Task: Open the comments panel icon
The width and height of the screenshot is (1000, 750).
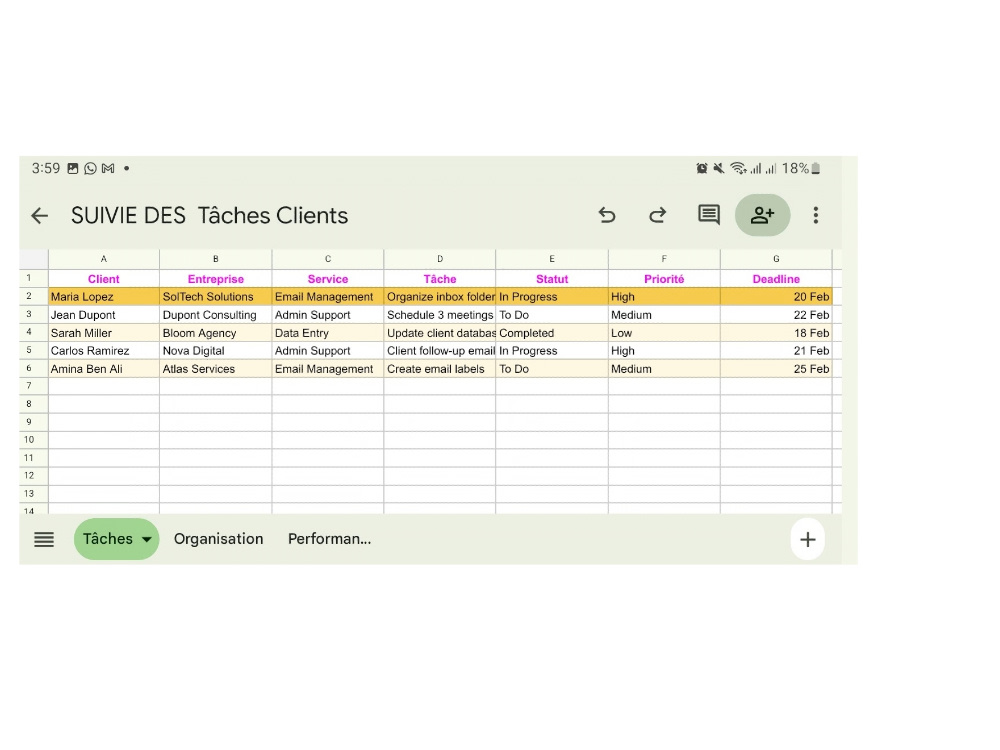Action: point(709,215)
